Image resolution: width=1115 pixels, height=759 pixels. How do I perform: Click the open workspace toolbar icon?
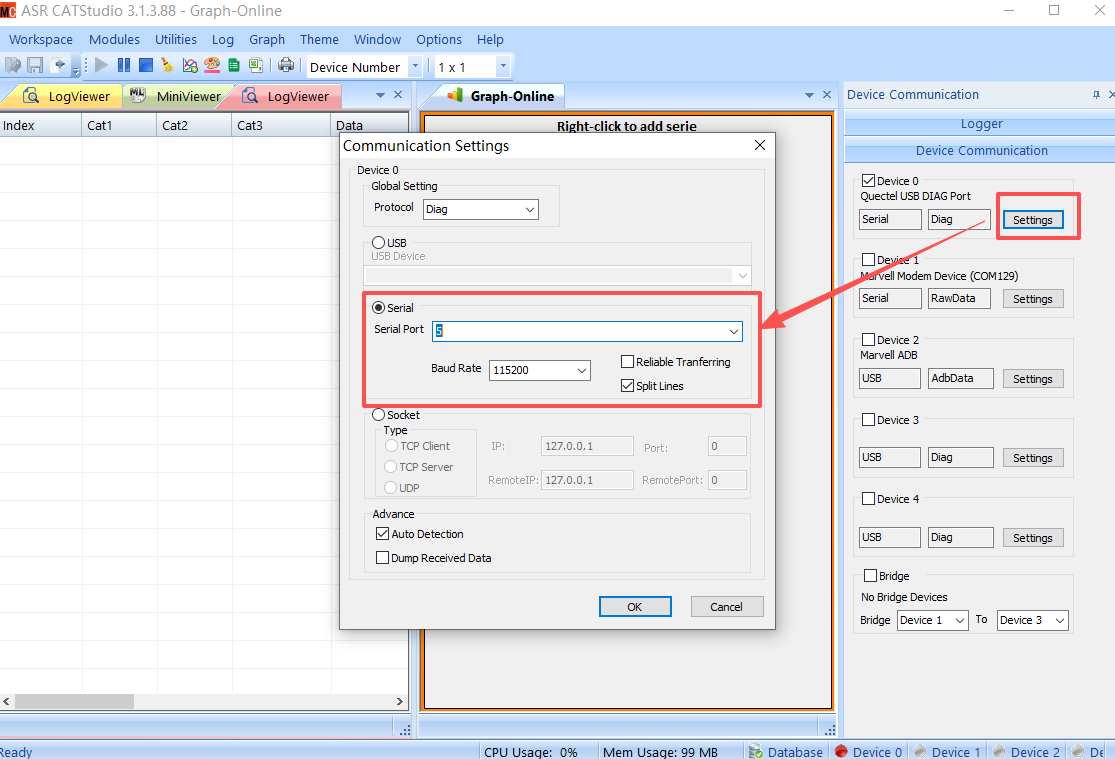[x=13, y=65]
